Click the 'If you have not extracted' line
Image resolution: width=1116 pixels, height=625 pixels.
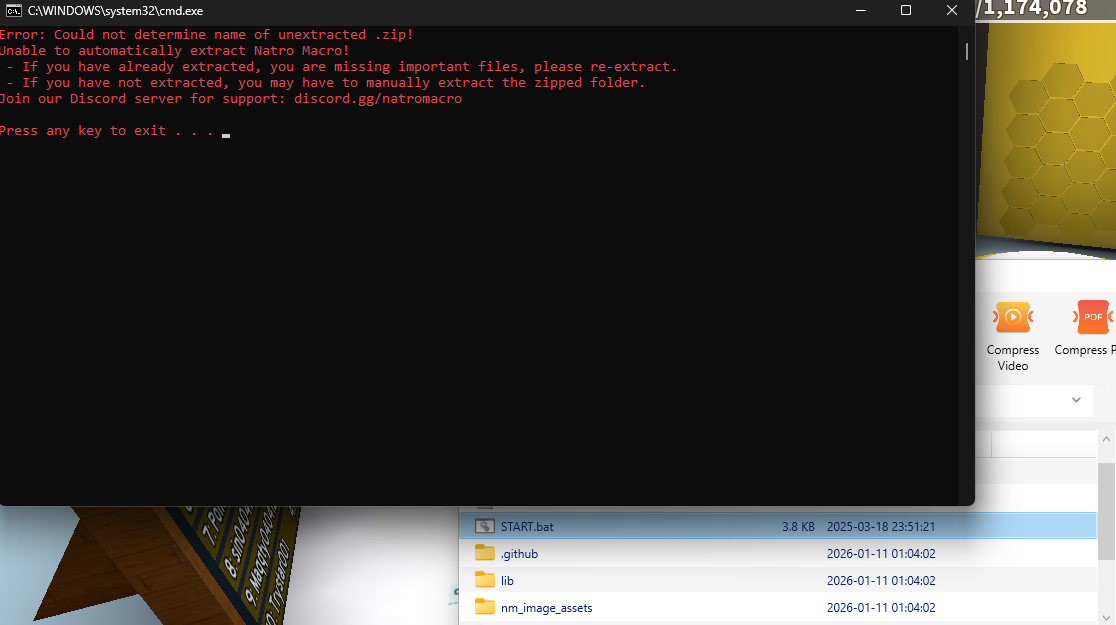pos(325,83)
